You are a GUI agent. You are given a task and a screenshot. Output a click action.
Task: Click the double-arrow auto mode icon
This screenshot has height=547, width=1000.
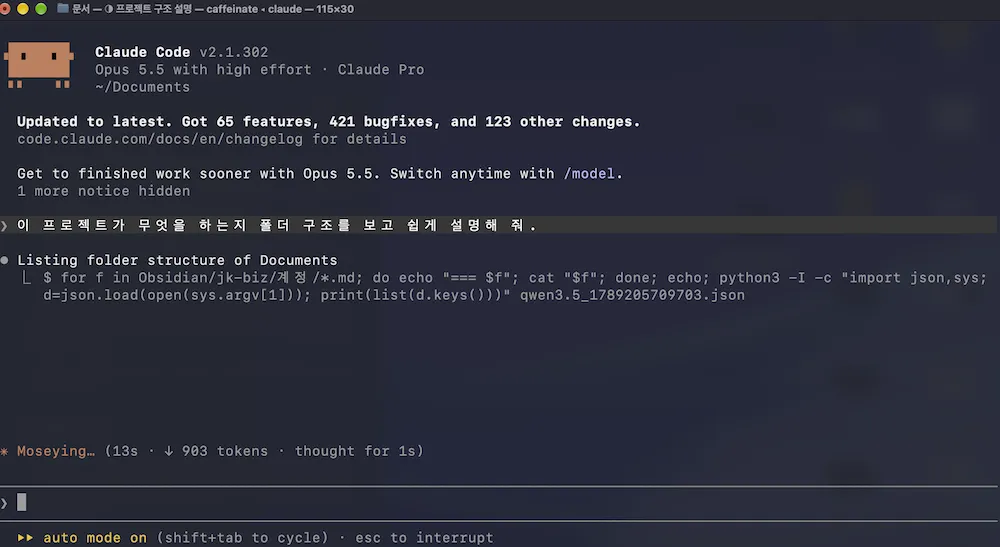click(x=25, y=537)
